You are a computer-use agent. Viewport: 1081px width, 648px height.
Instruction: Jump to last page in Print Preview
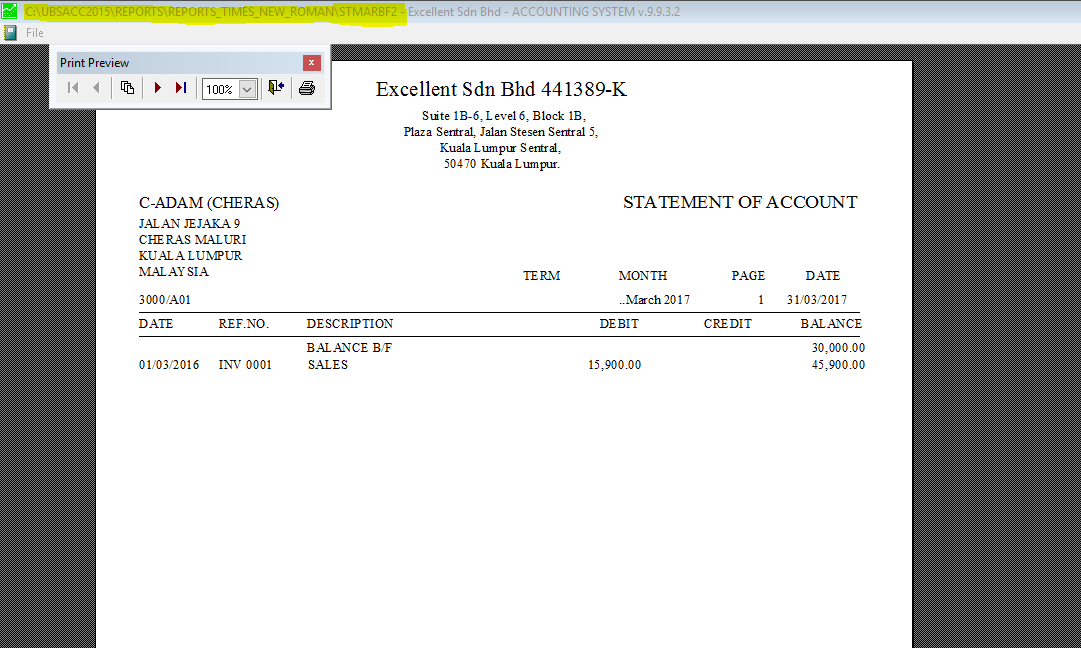click(181, 88)
